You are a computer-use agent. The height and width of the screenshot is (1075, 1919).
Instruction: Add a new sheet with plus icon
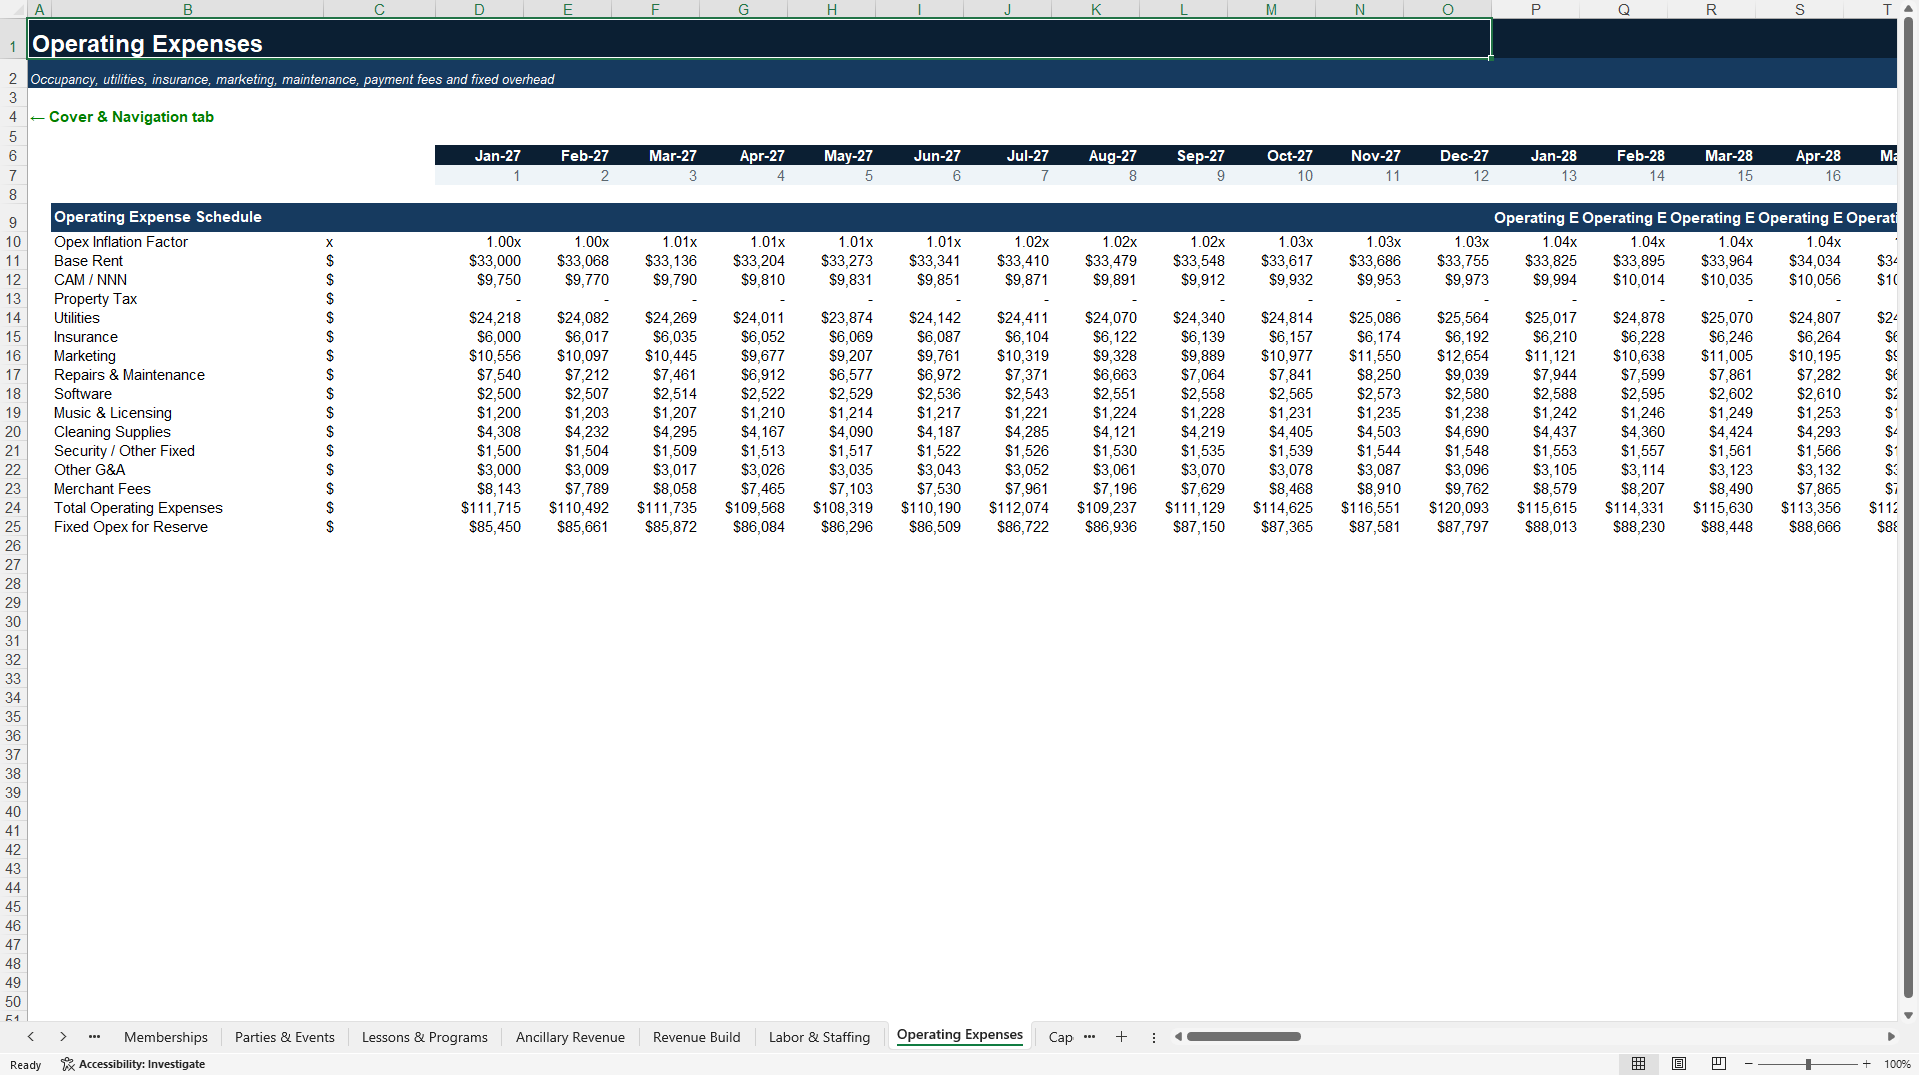click(1121, 1037)
